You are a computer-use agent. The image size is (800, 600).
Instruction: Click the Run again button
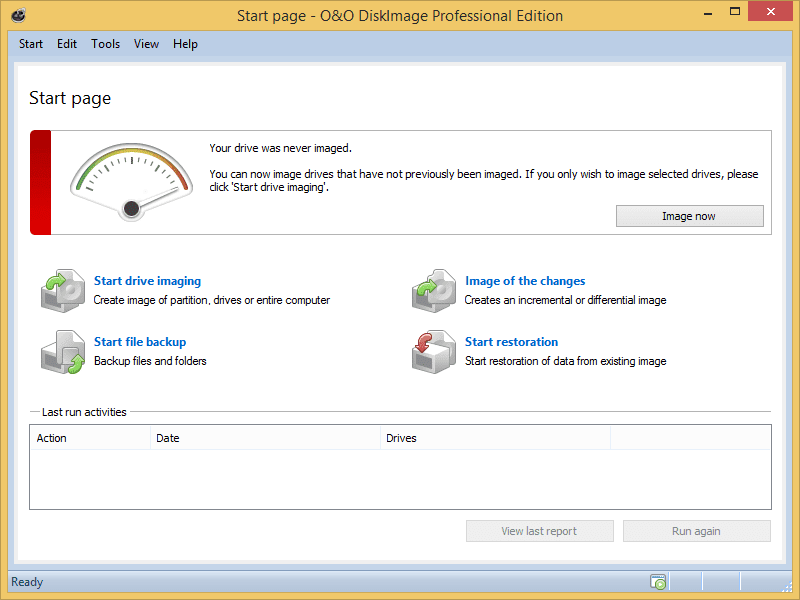pyautogui.click(x=696, y=531)
